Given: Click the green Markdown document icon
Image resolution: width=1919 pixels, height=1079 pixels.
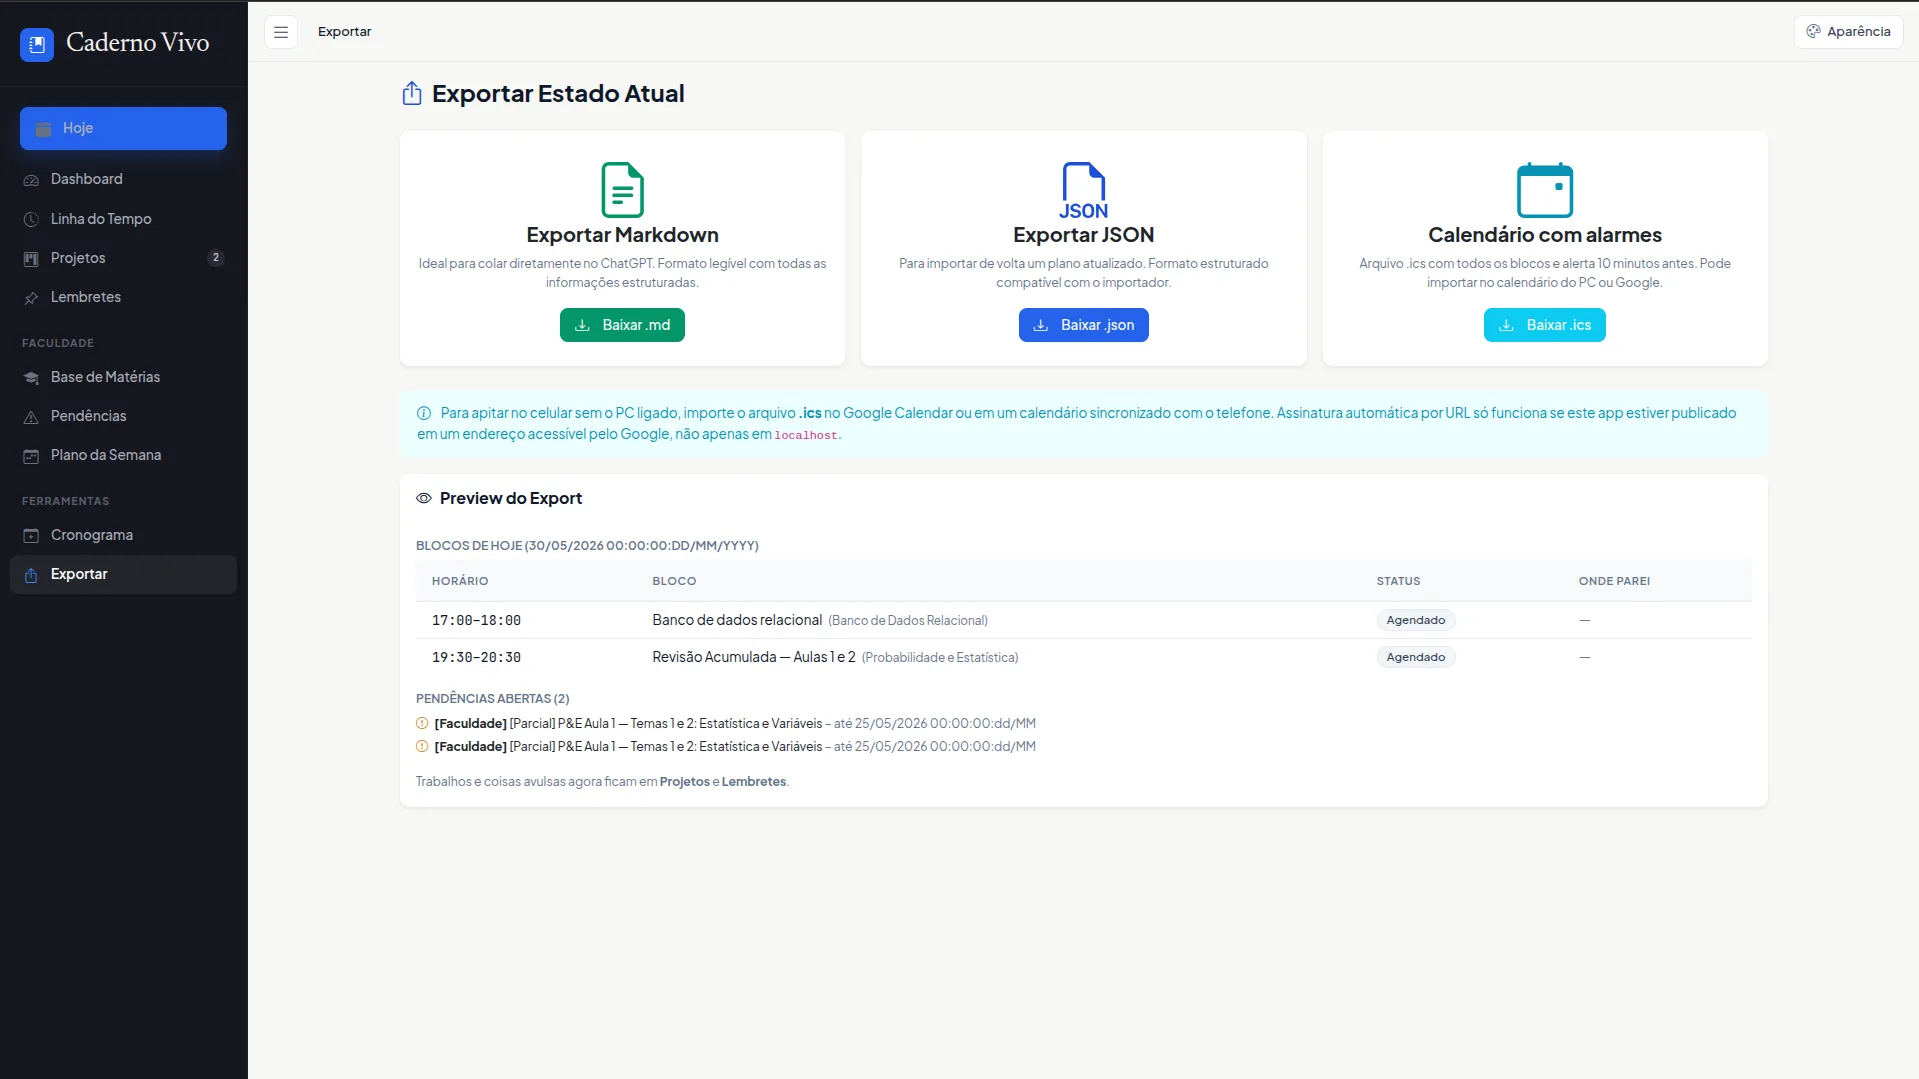Looking at the screenshot, I should [x=622, y=189].
